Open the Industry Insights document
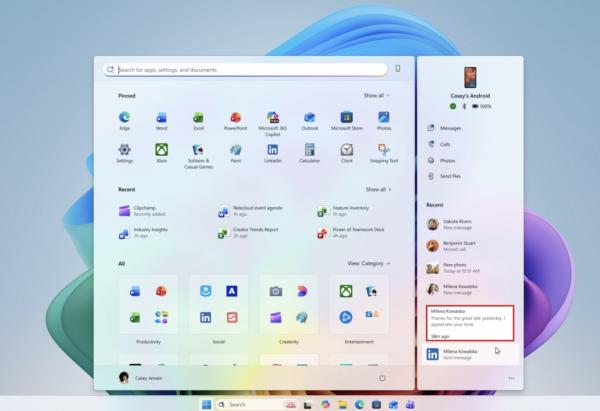The width and height of the screenshot is (600, 411). click(x=143, y=232)
